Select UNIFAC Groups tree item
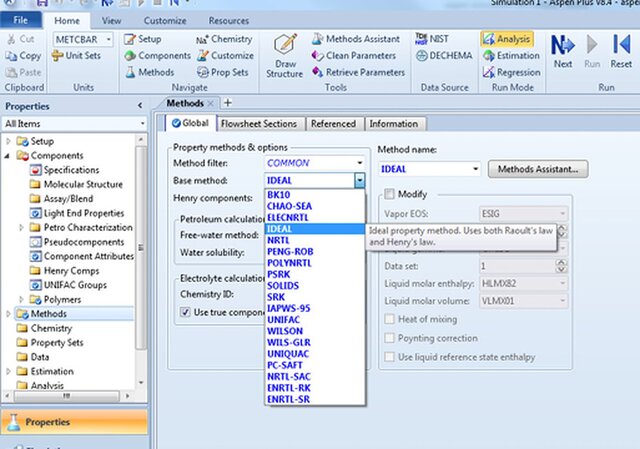Viewport: 640px width, 449px height. (75, 285)
